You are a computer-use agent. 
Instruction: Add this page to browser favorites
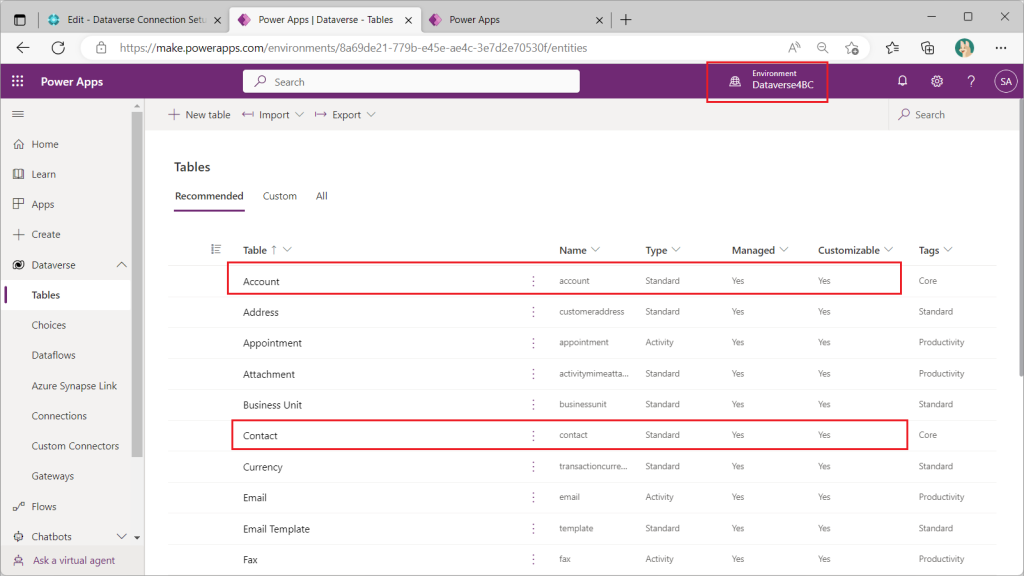[852, 48]
